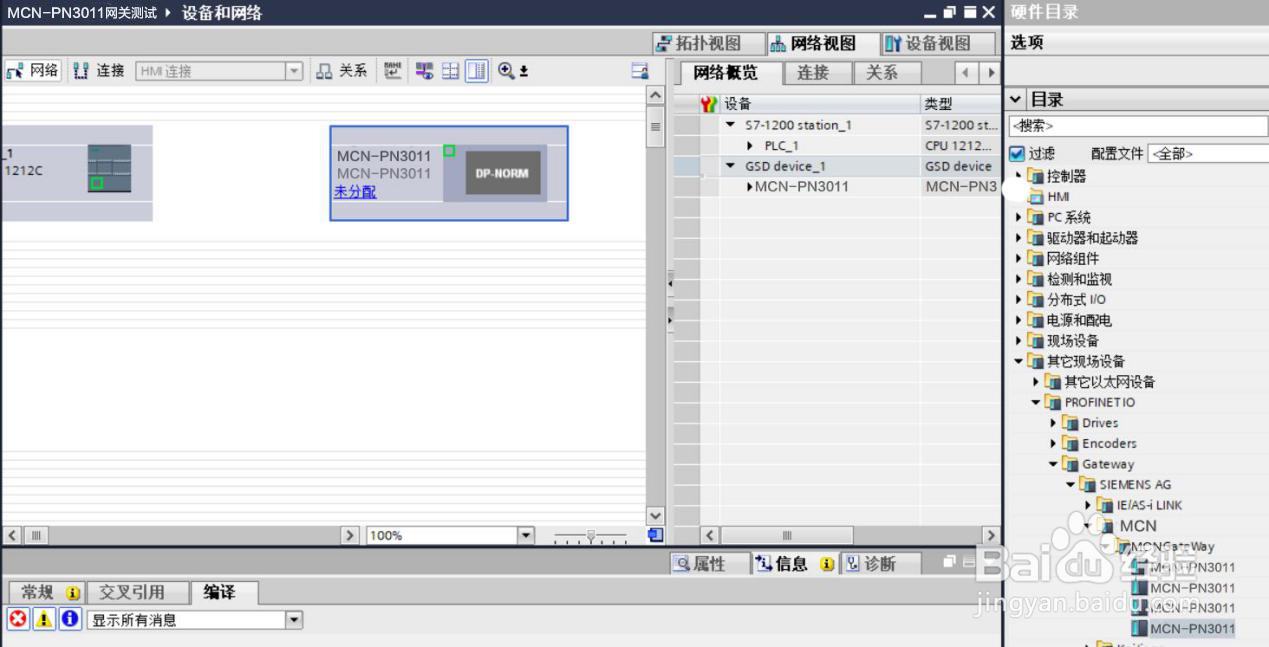This screenshot has width=1269, height=647.
Task: Click the left tab-scroll arrow in overview panel
Action: tap(966, 73)
